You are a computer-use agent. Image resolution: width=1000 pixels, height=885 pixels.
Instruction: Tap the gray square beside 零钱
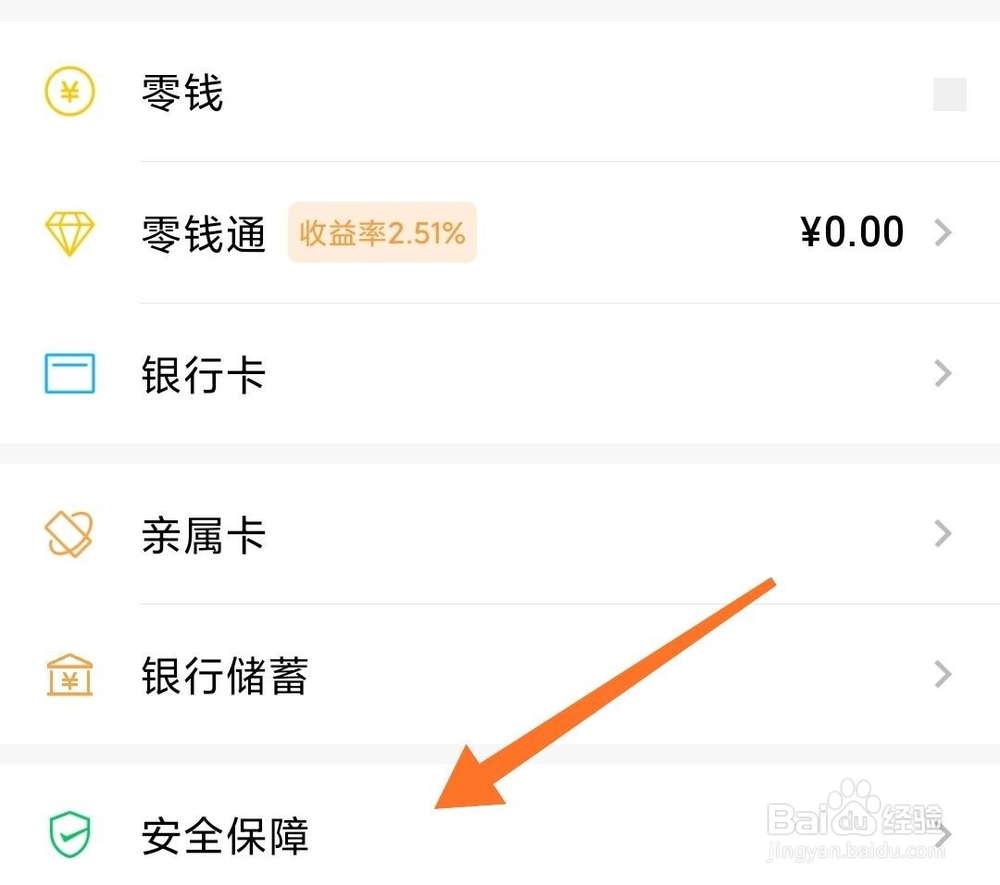coord(949,94)
